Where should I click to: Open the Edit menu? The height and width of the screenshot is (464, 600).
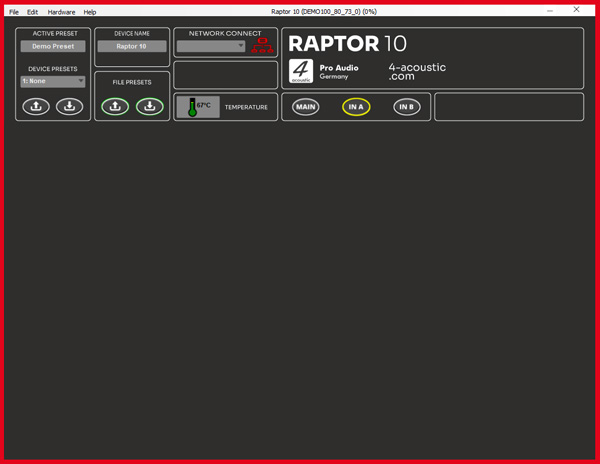pyautogui.click(x=32, y=12)
